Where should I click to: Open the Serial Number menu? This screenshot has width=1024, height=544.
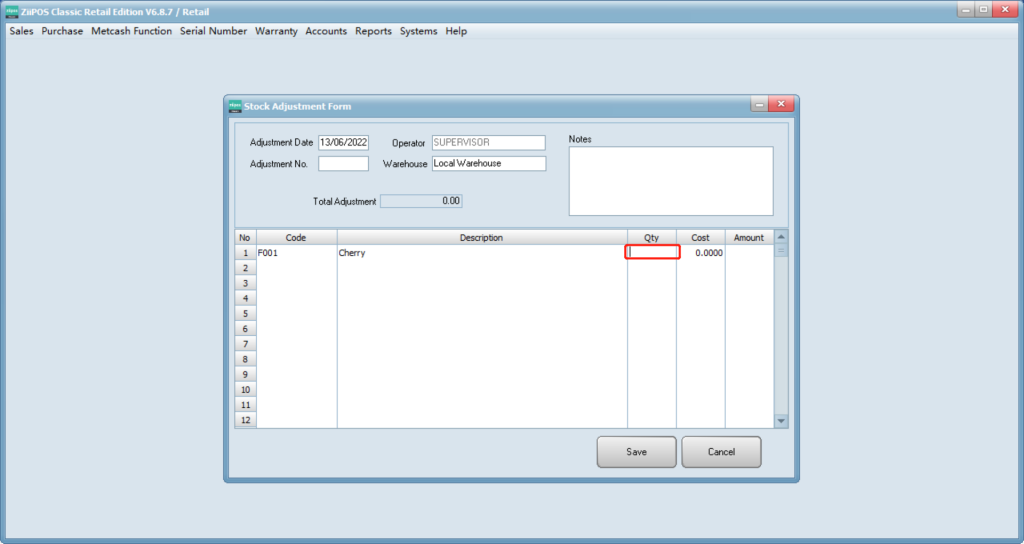[213, 31]
